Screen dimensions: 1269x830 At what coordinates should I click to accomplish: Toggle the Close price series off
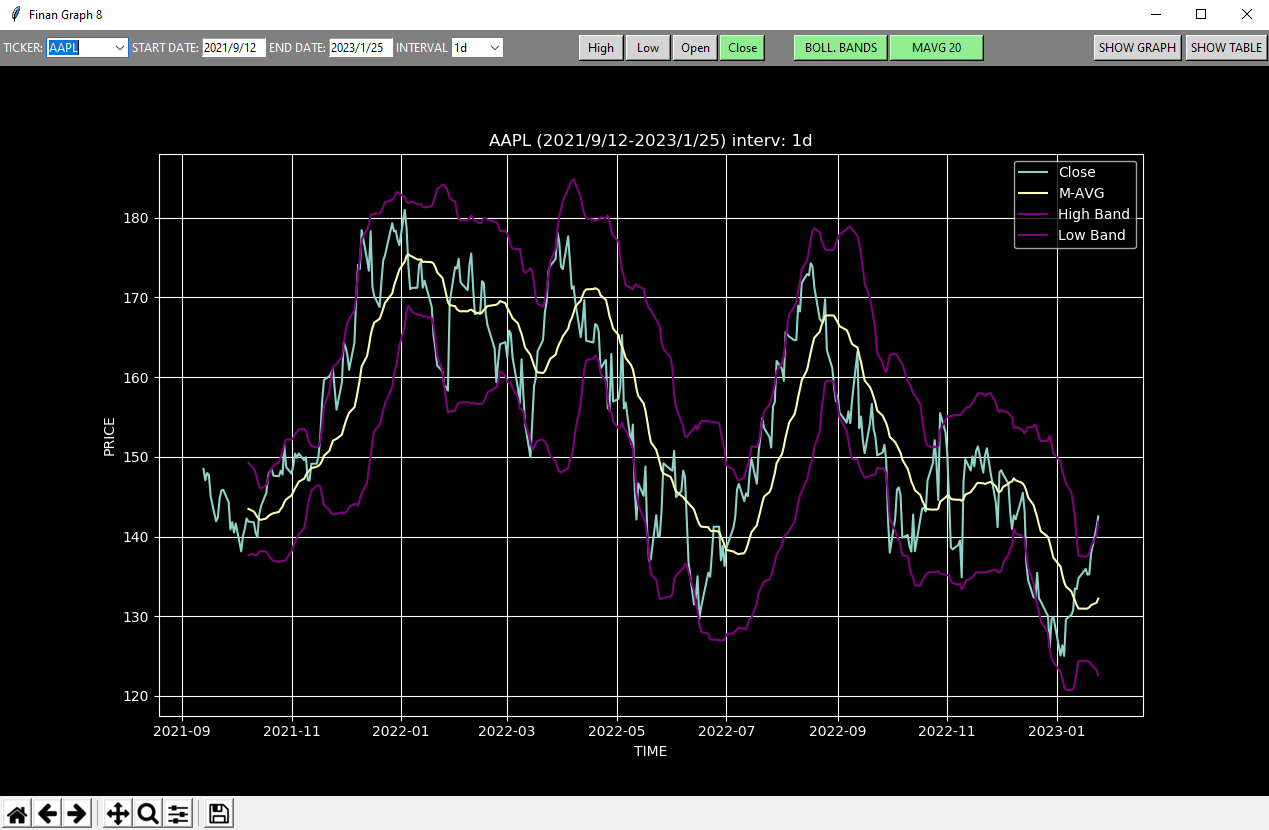click(742, 48)
